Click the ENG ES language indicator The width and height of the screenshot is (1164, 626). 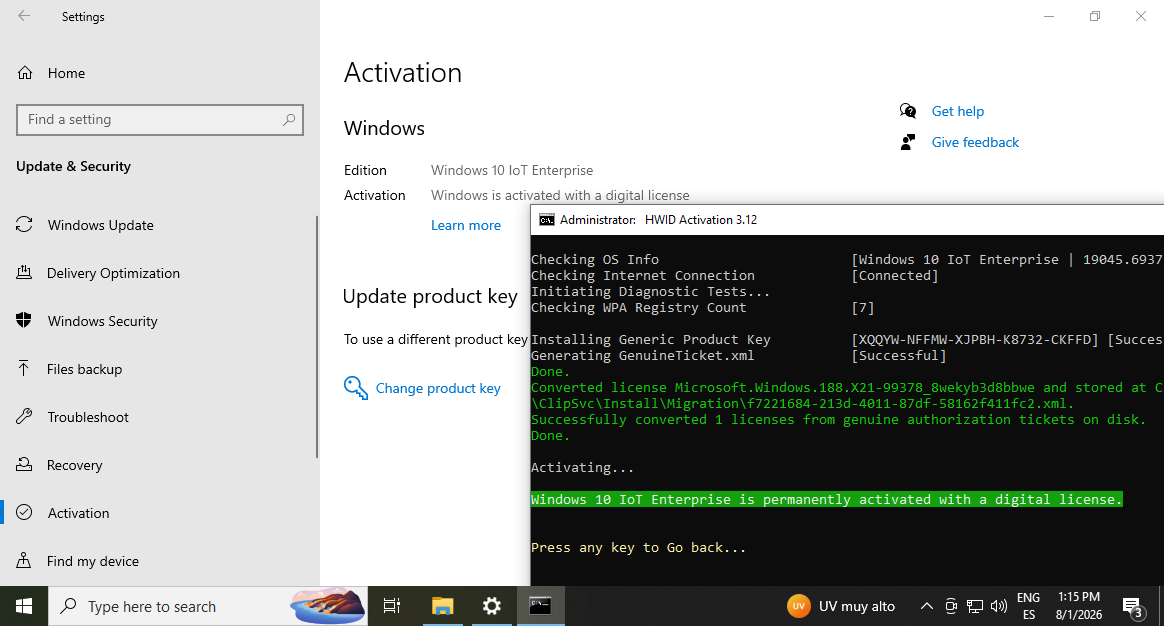click(x=1028, y=606)
